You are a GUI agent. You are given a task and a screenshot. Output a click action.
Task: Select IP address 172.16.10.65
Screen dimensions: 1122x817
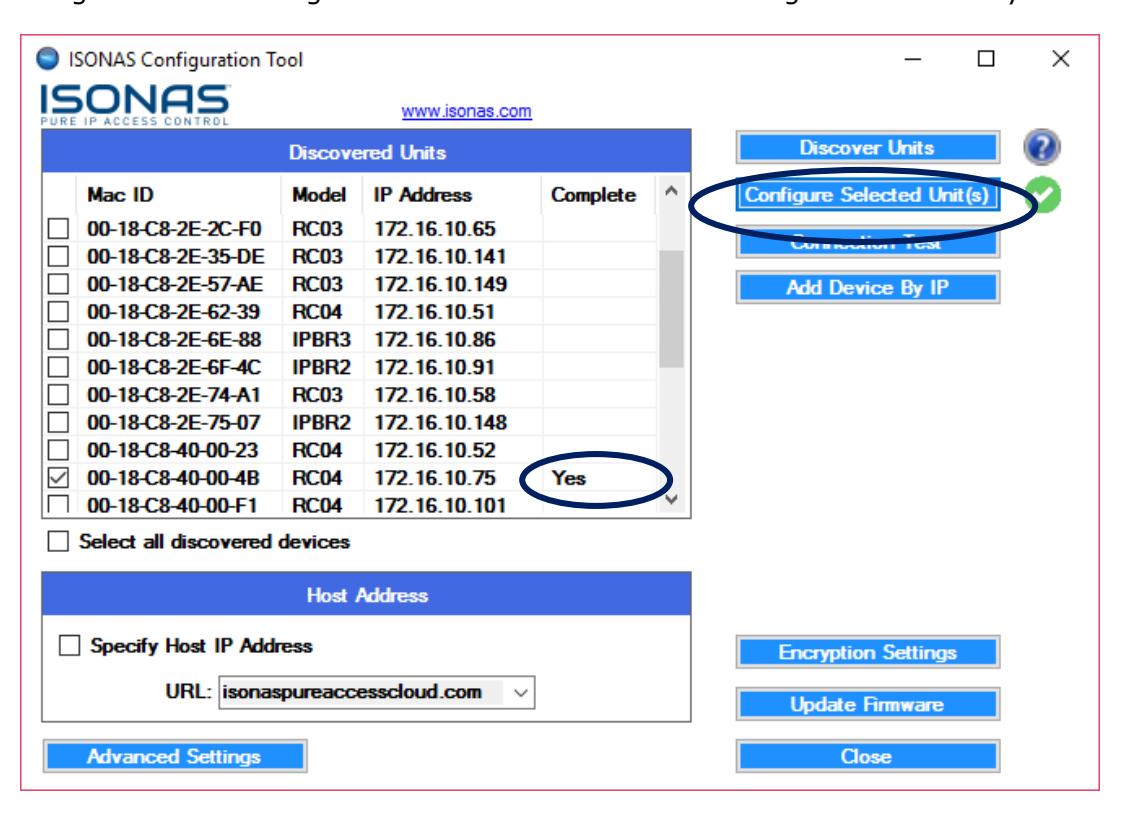(435, 229)
